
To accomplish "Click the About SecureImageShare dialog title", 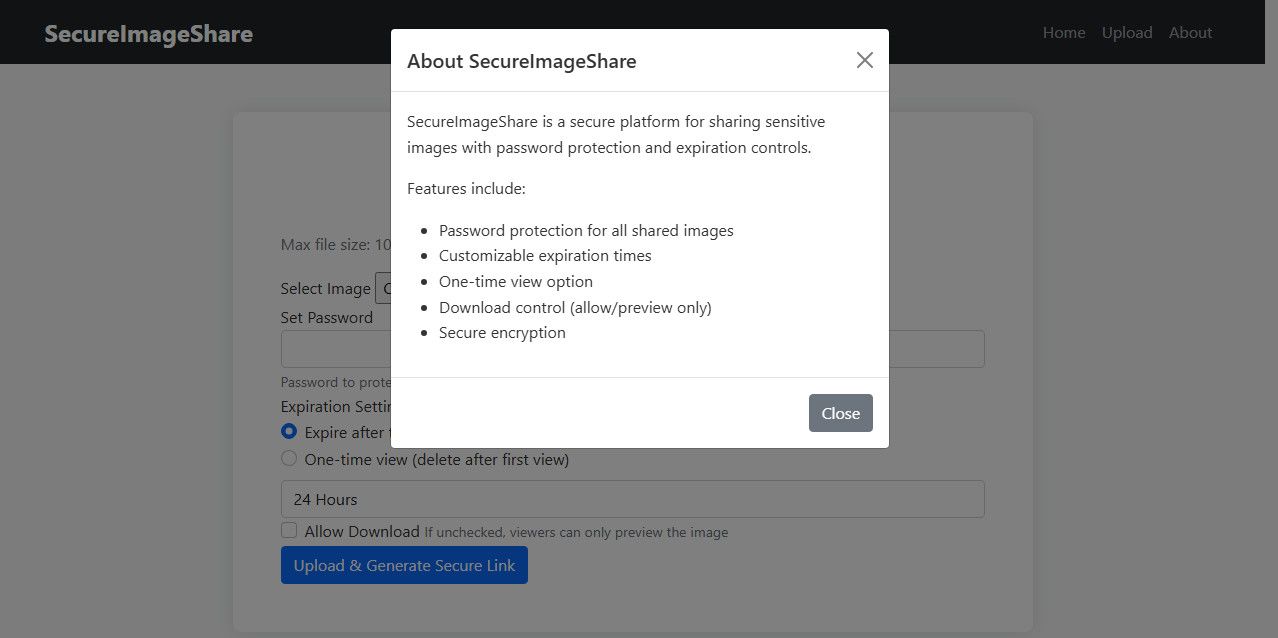I will point(521,61).
